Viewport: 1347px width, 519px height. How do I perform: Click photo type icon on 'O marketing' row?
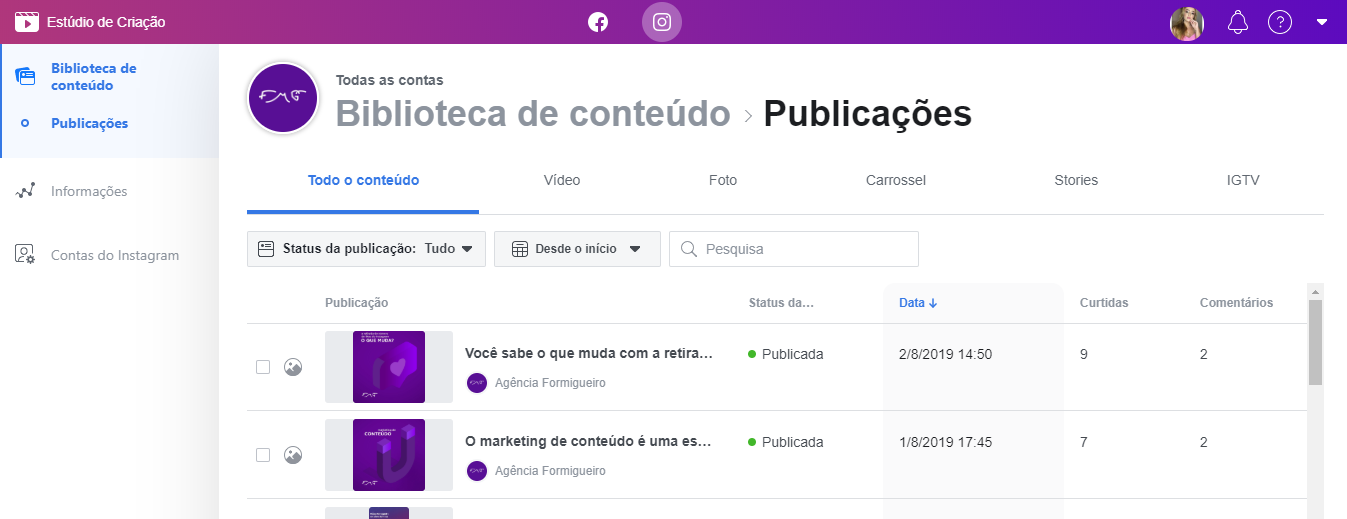tap(293, 455)
